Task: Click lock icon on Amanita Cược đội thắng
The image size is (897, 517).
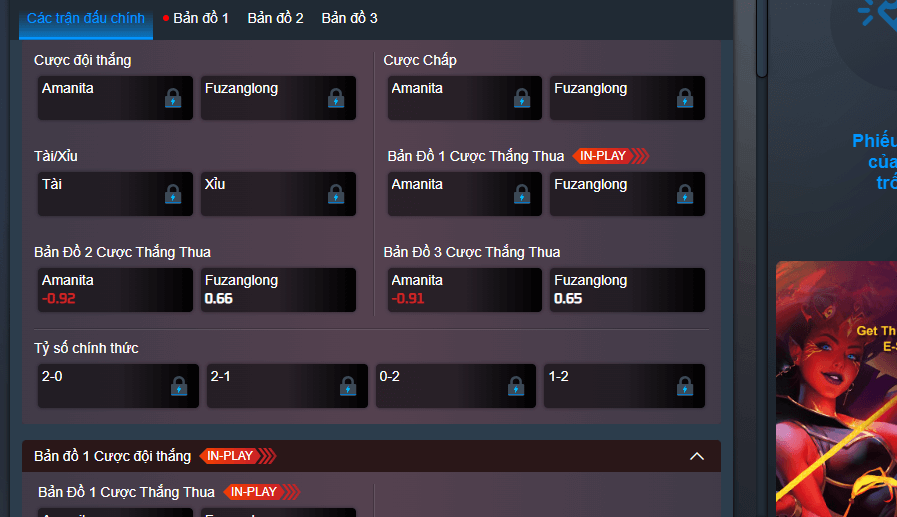Action: tap(173, 98)
